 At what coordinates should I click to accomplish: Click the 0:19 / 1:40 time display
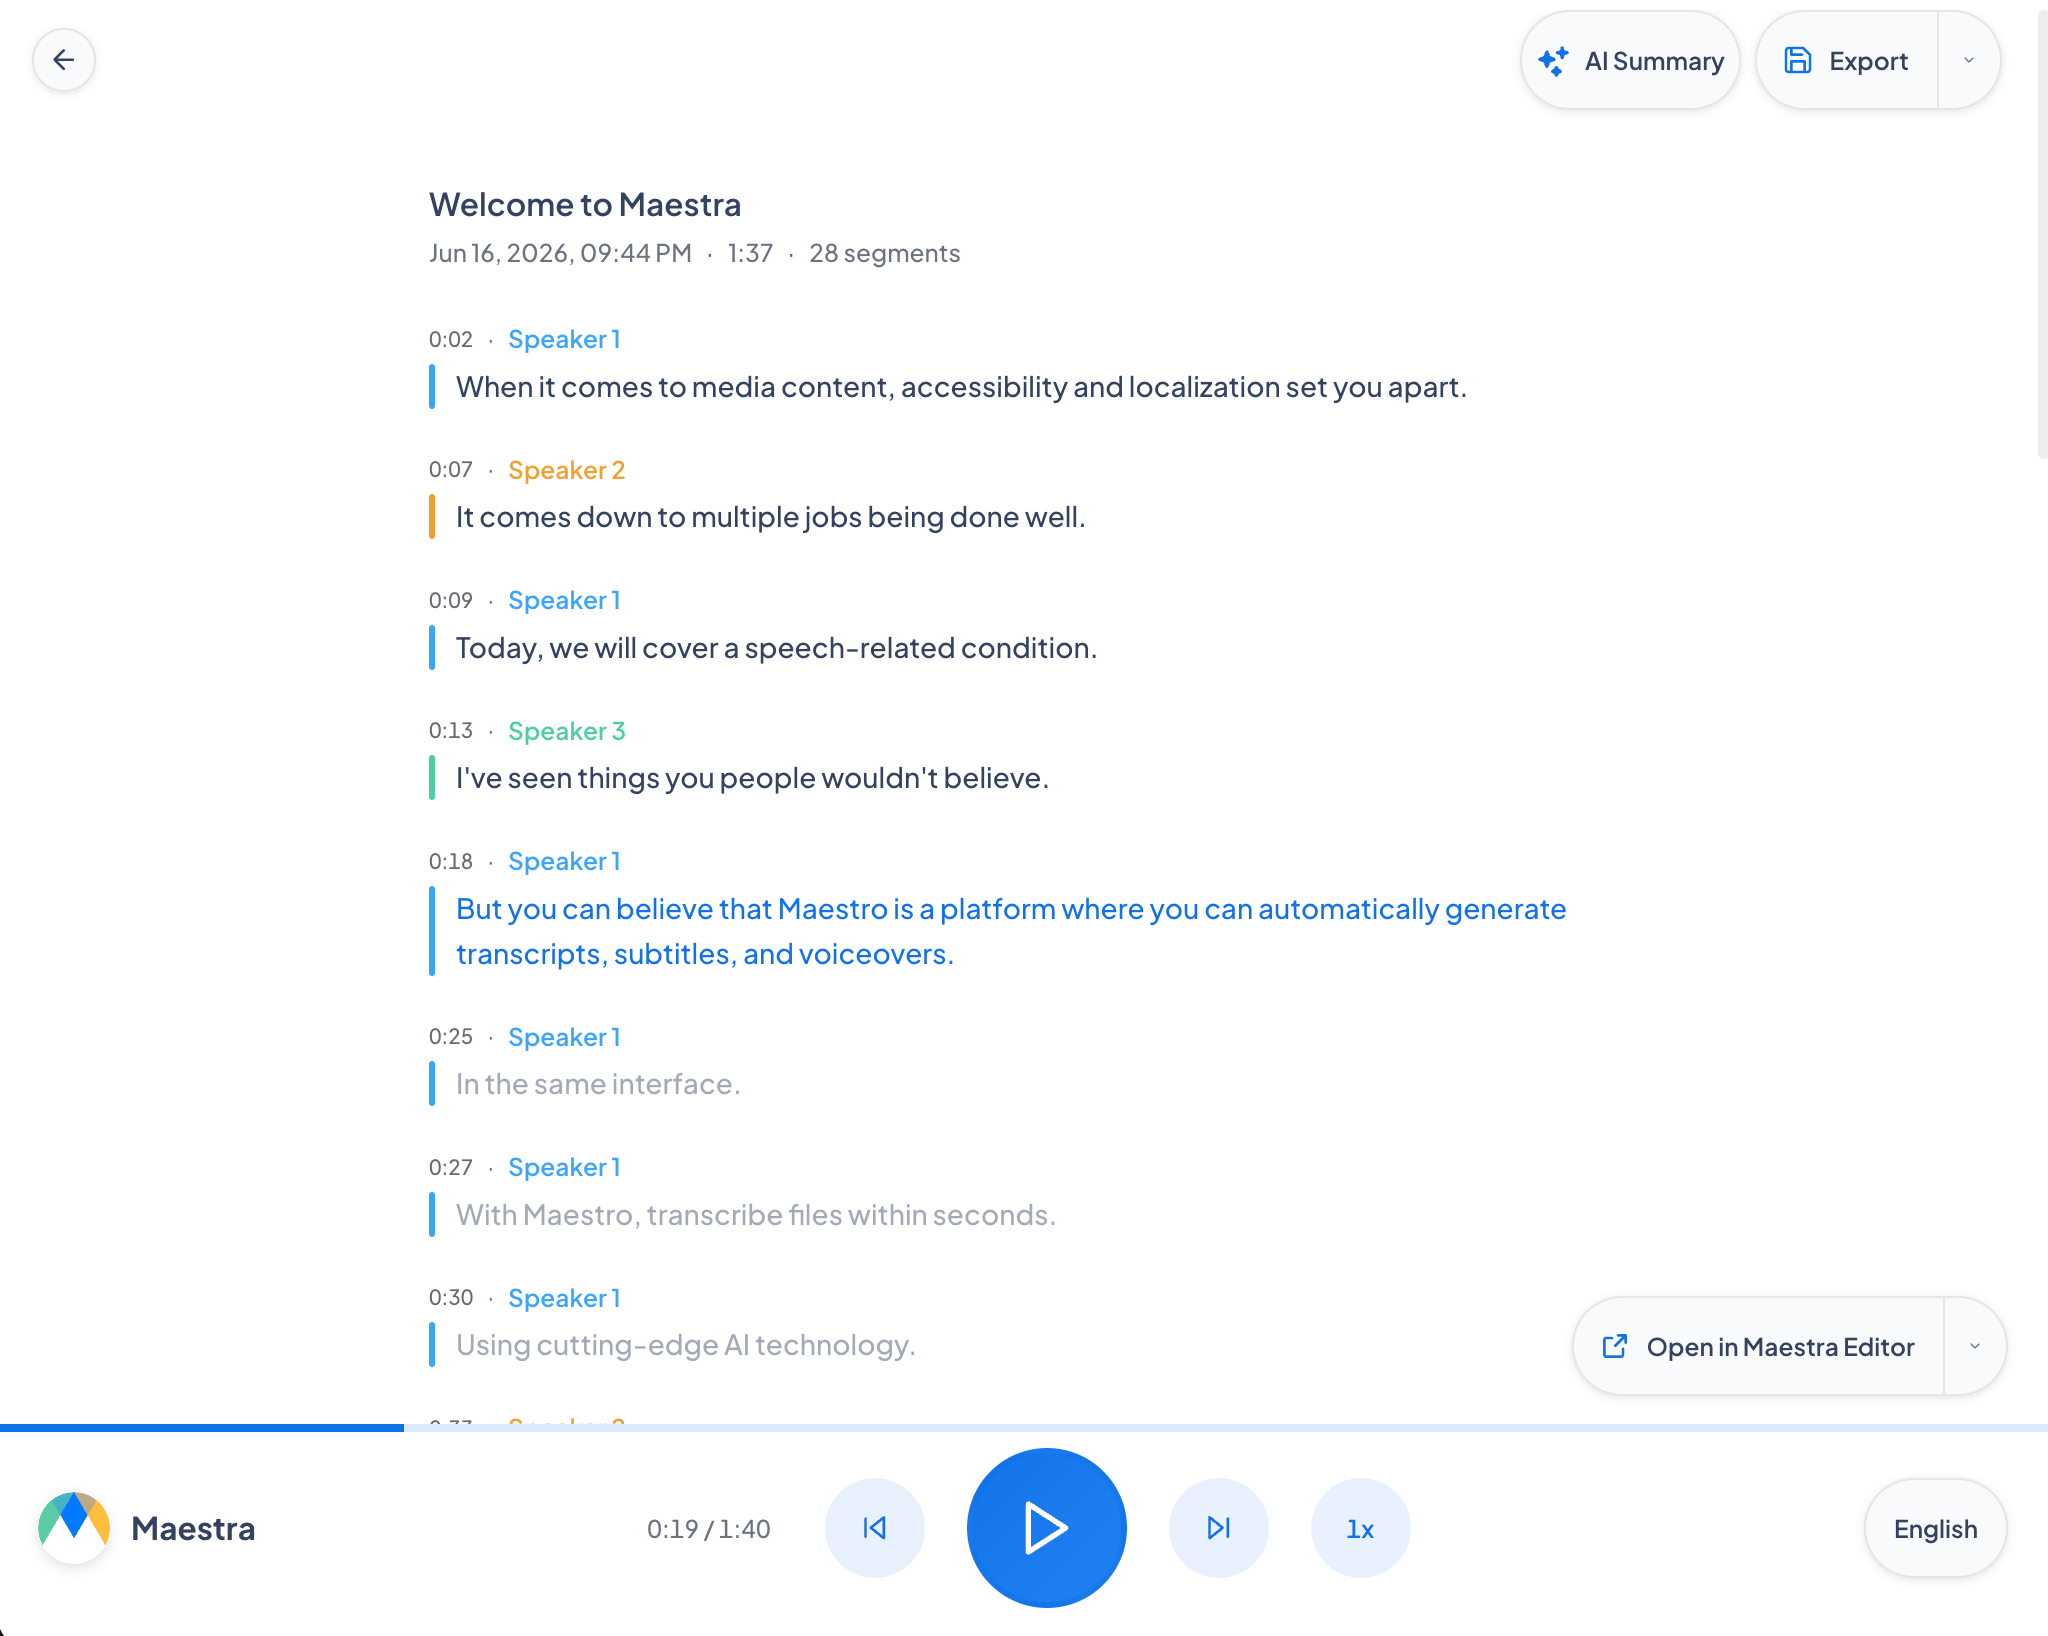pyautogui.click(x=708, y=1529)
